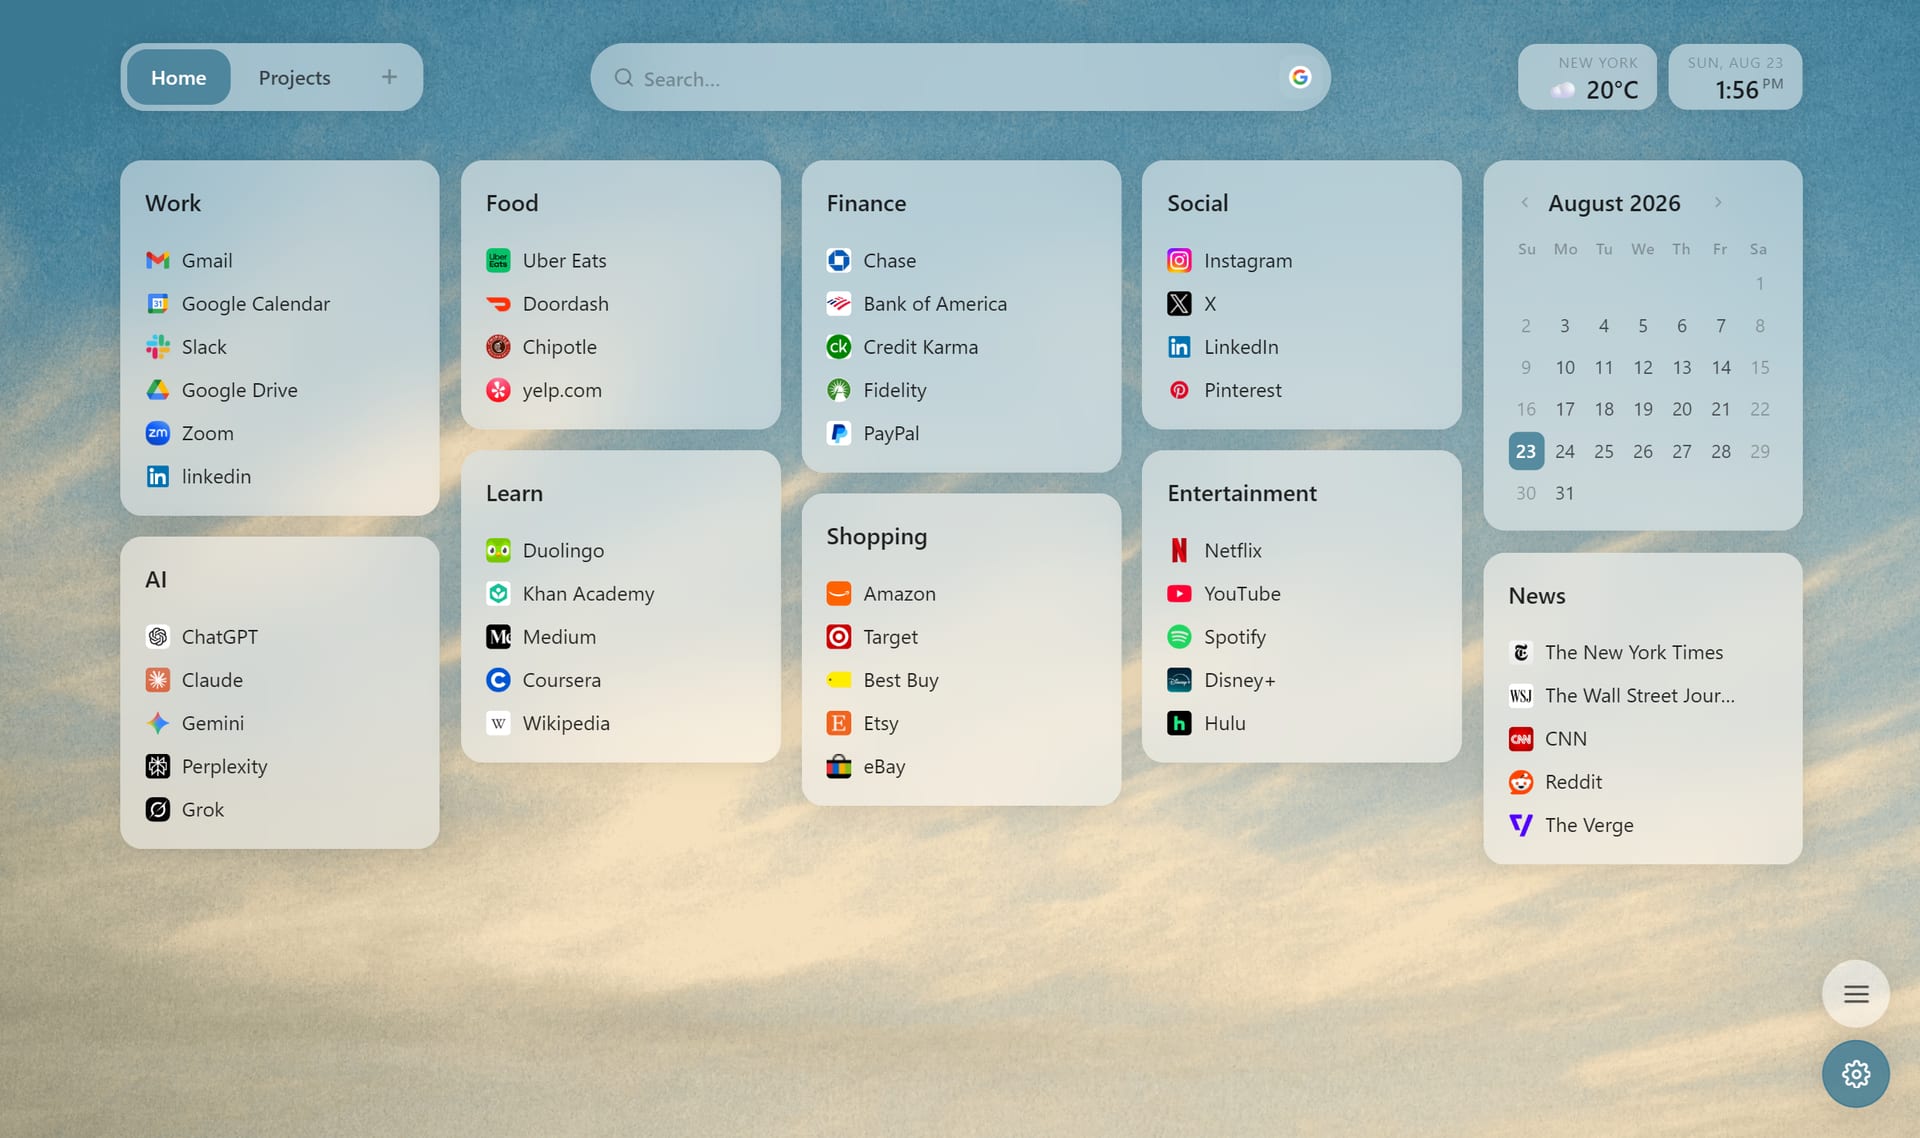Select highlighted date 23 in calendar
The image size is (1920, 1138).
pos(1526,451)
